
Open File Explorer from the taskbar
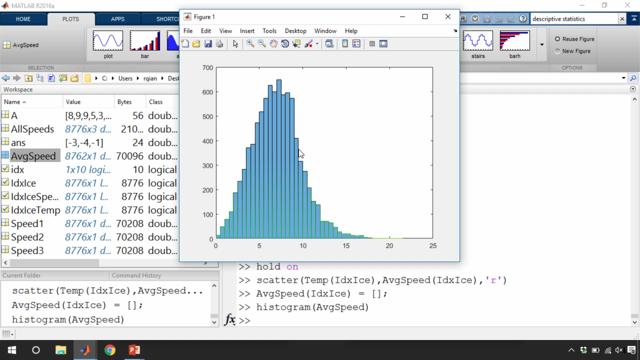click(x=61, y=350)
